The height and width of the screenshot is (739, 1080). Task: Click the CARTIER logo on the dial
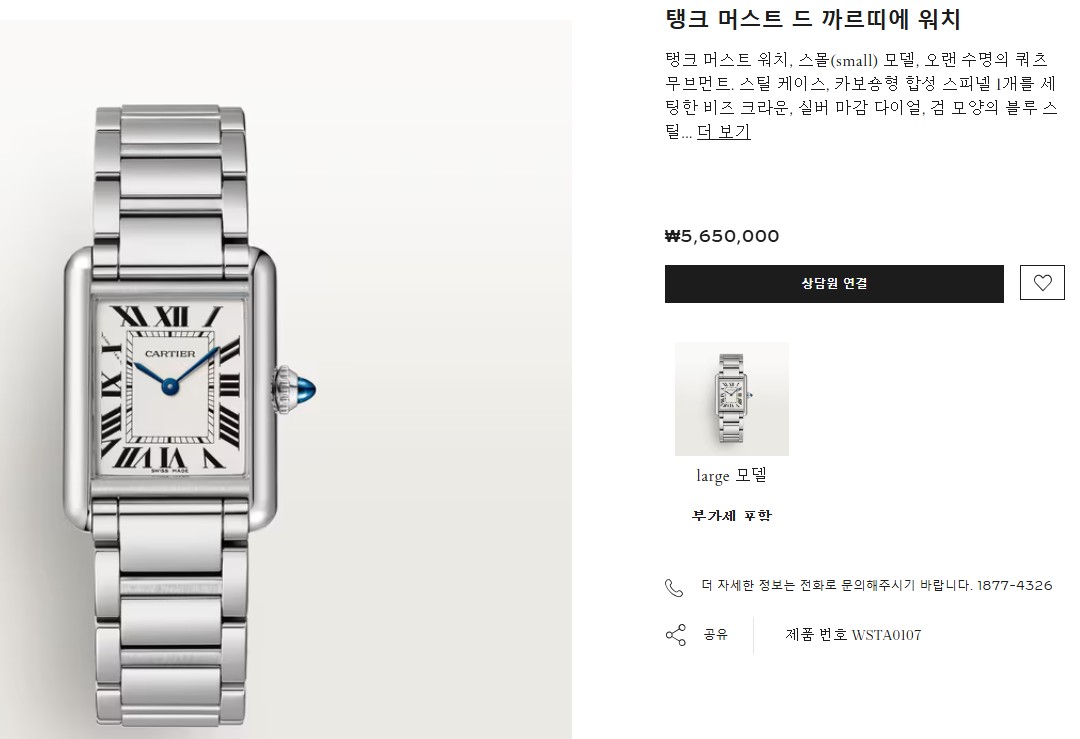pyautogui.click(x=169, y=354)
